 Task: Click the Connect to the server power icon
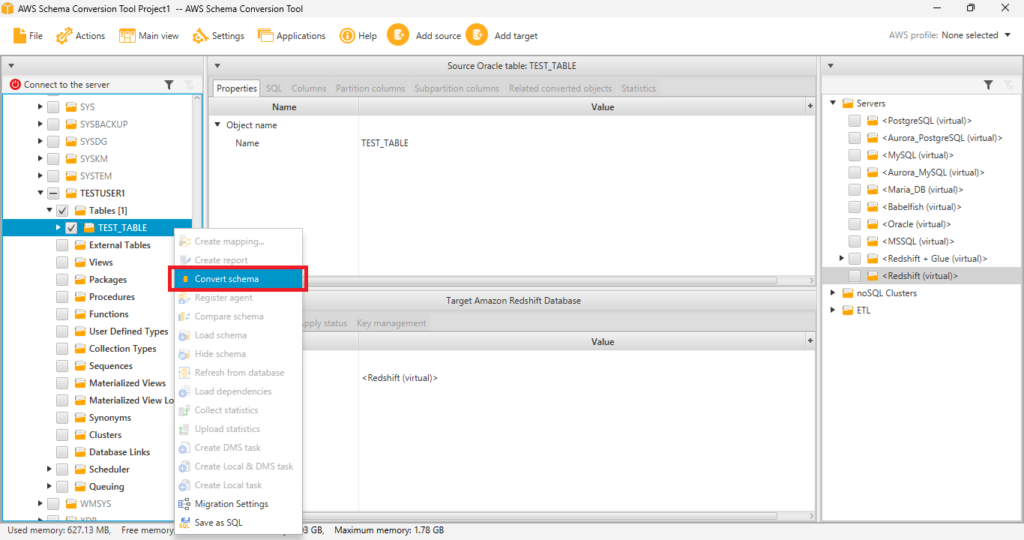(x=15, y=85)
